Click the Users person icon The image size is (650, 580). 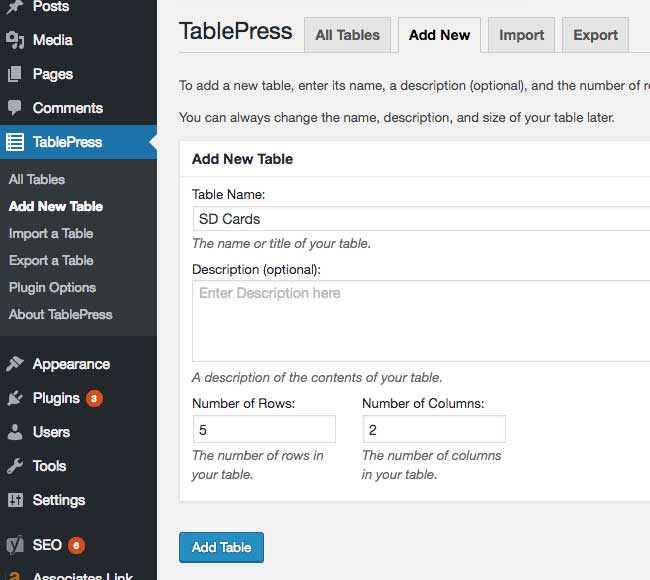coord(15,432)
